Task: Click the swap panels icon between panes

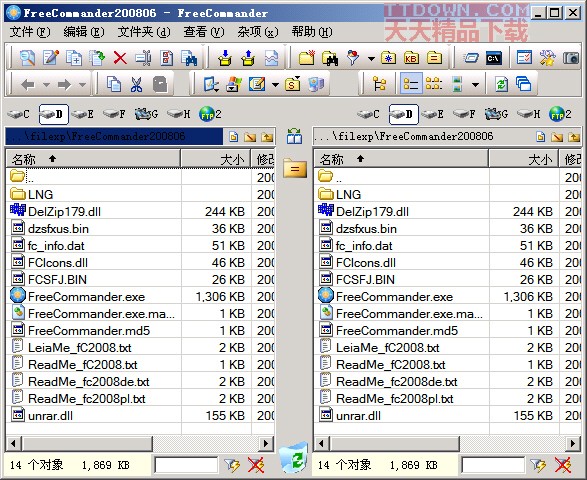Action: pos(294,136)
